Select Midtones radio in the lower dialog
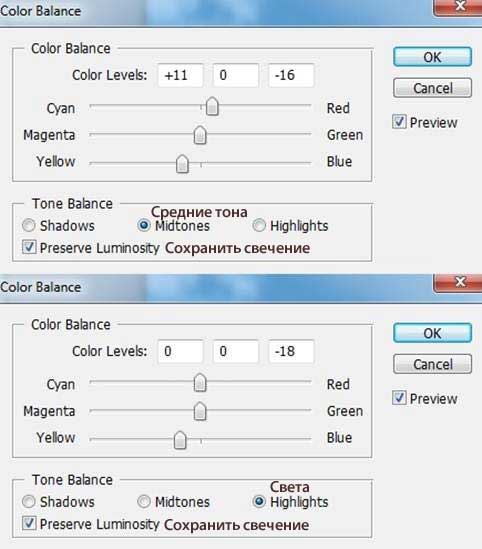This screenshot has height=549, width=482. point(144,501)
